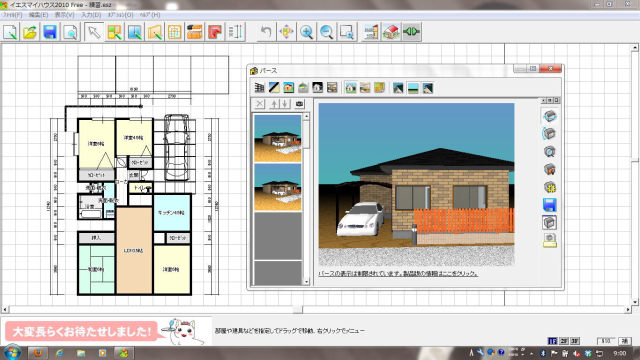640x360 pixels.
Task: Move thumbnail down with arrow button
Action: tap(285, 104)
